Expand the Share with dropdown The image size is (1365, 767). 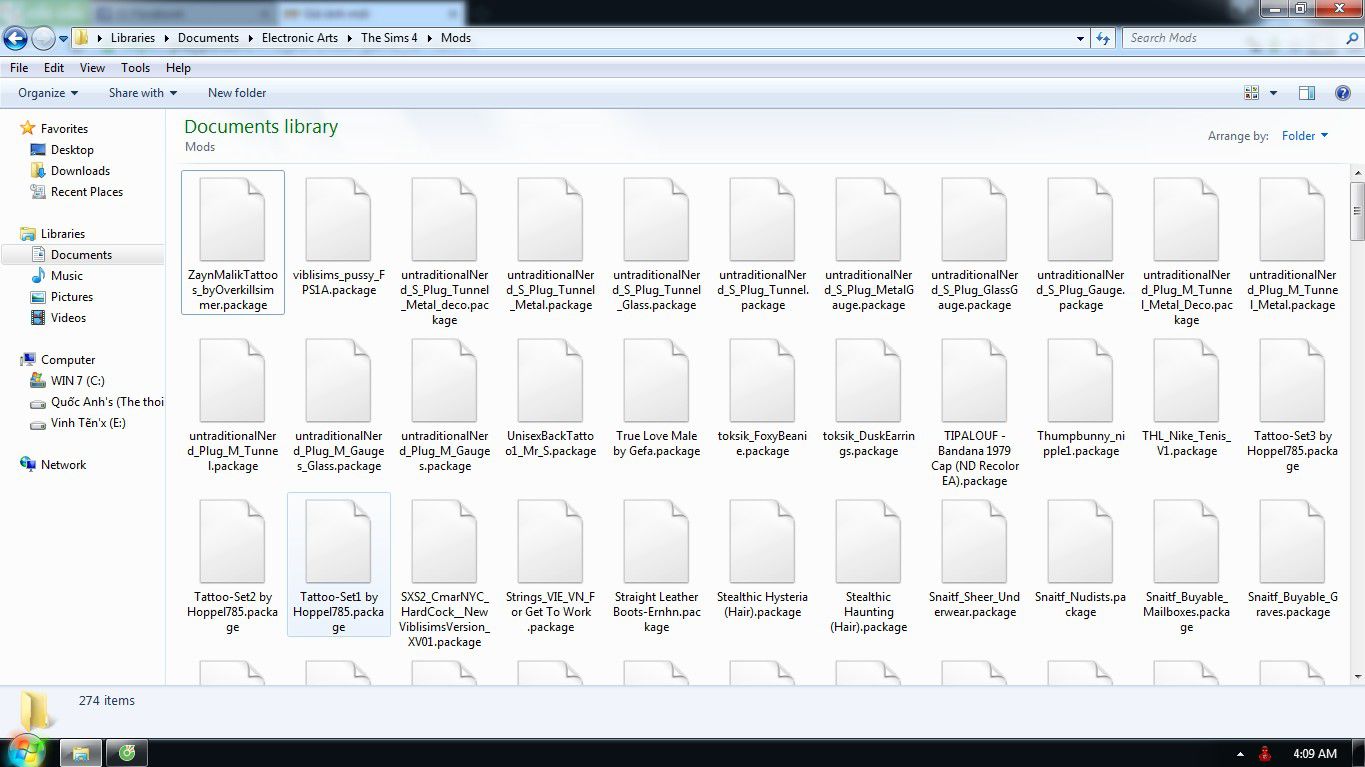[142, 93]
